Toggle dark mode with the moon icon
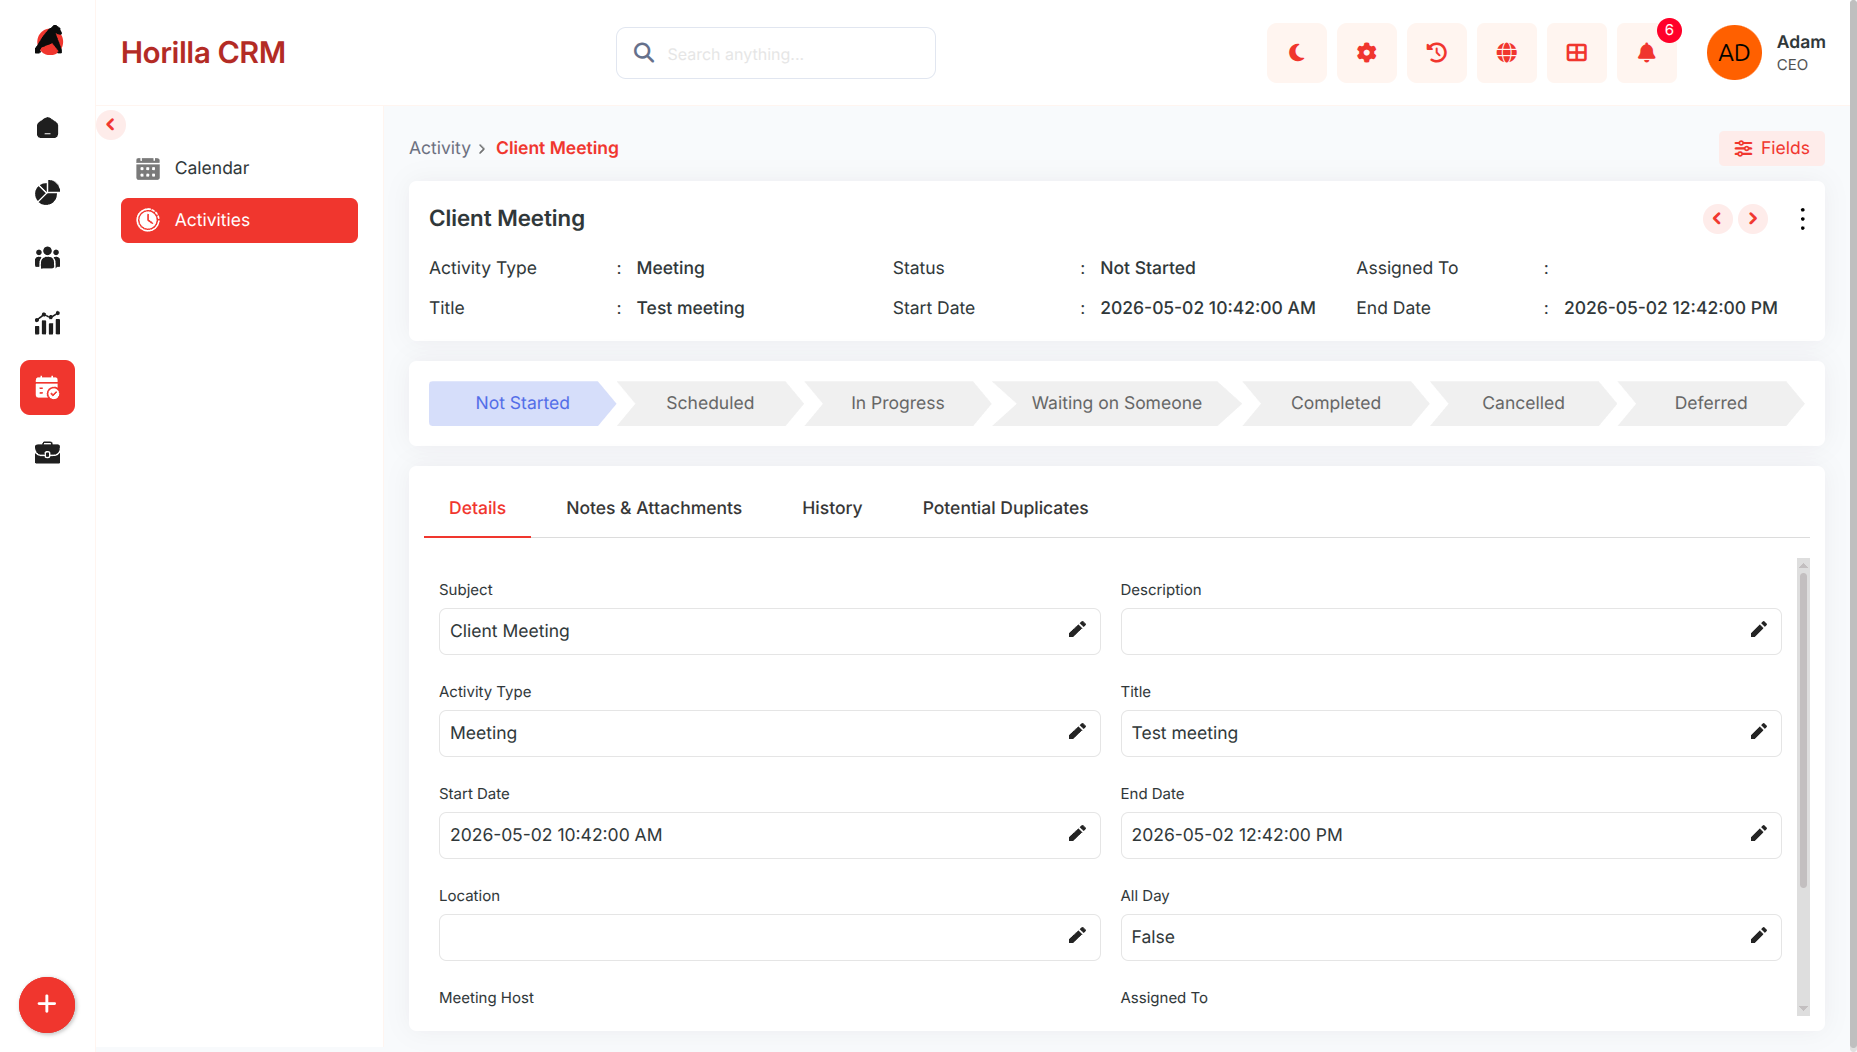The height and width of the screenshot is (1052, 1857). coord(1296,53)
